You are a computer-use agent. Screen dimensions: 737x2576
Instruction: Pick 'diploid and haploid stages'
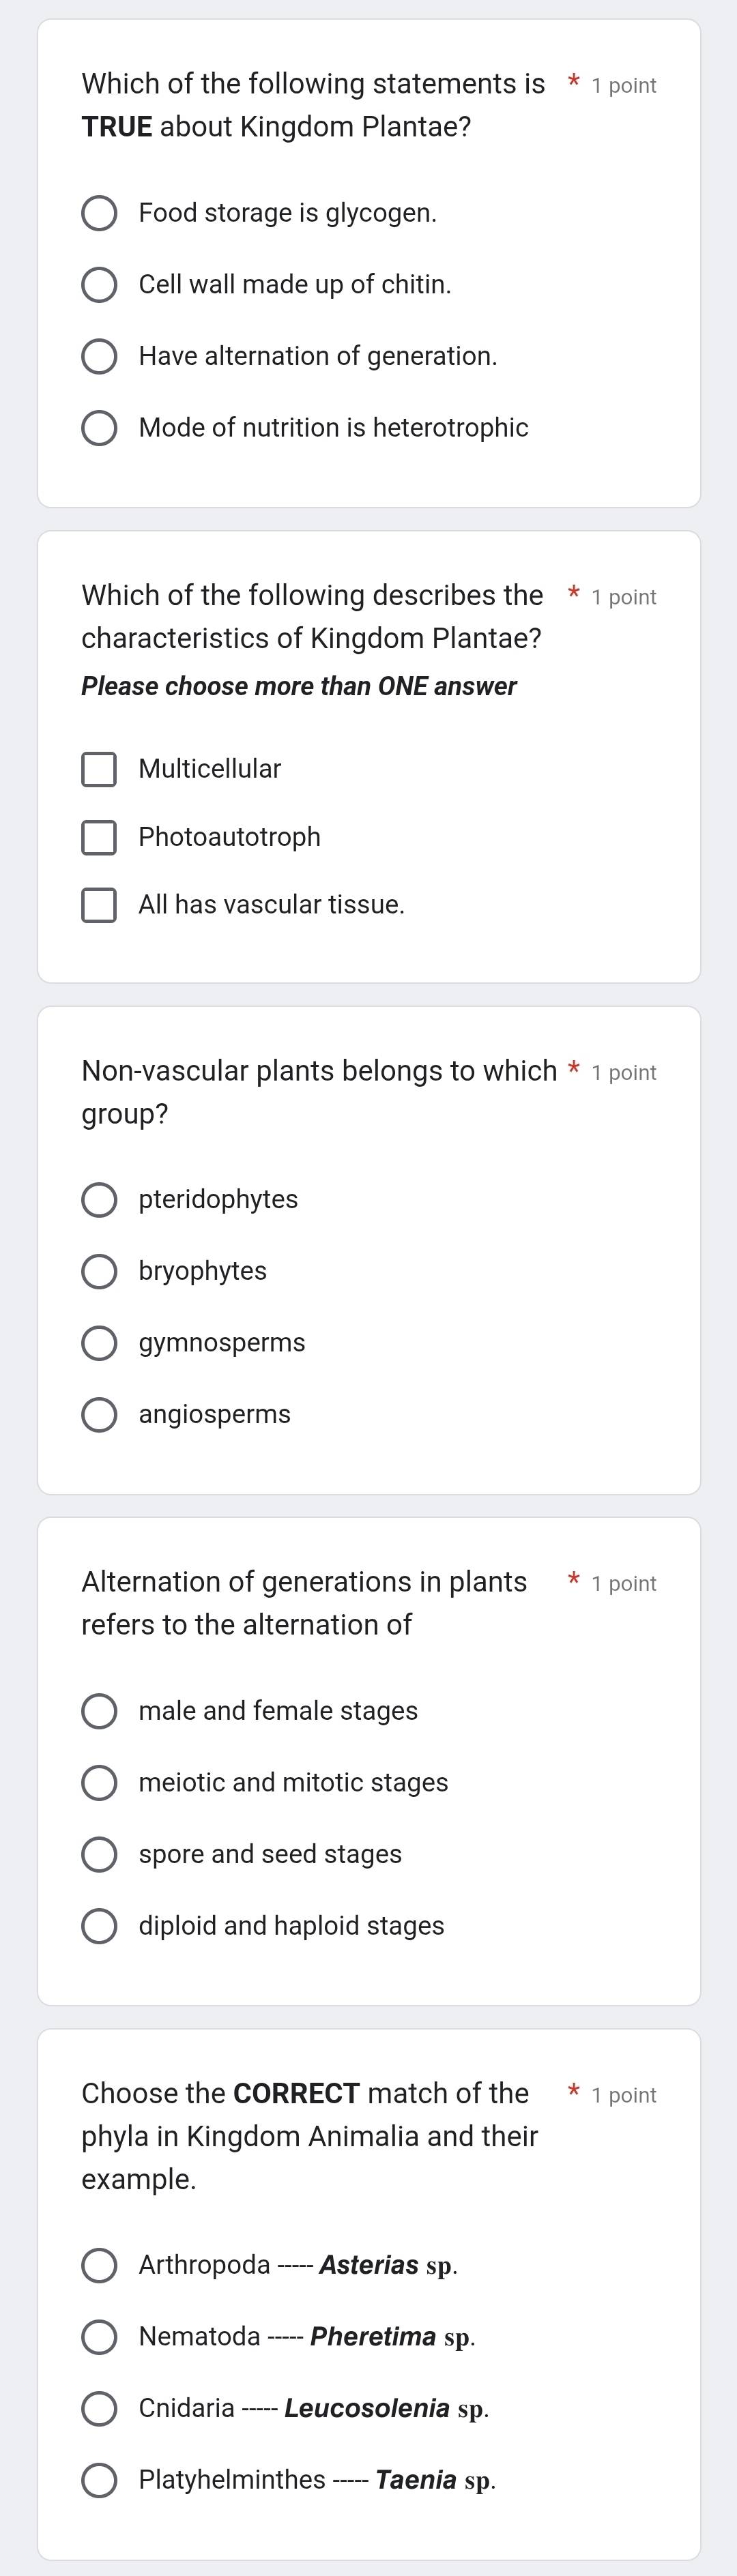(x=99, y=1926)
